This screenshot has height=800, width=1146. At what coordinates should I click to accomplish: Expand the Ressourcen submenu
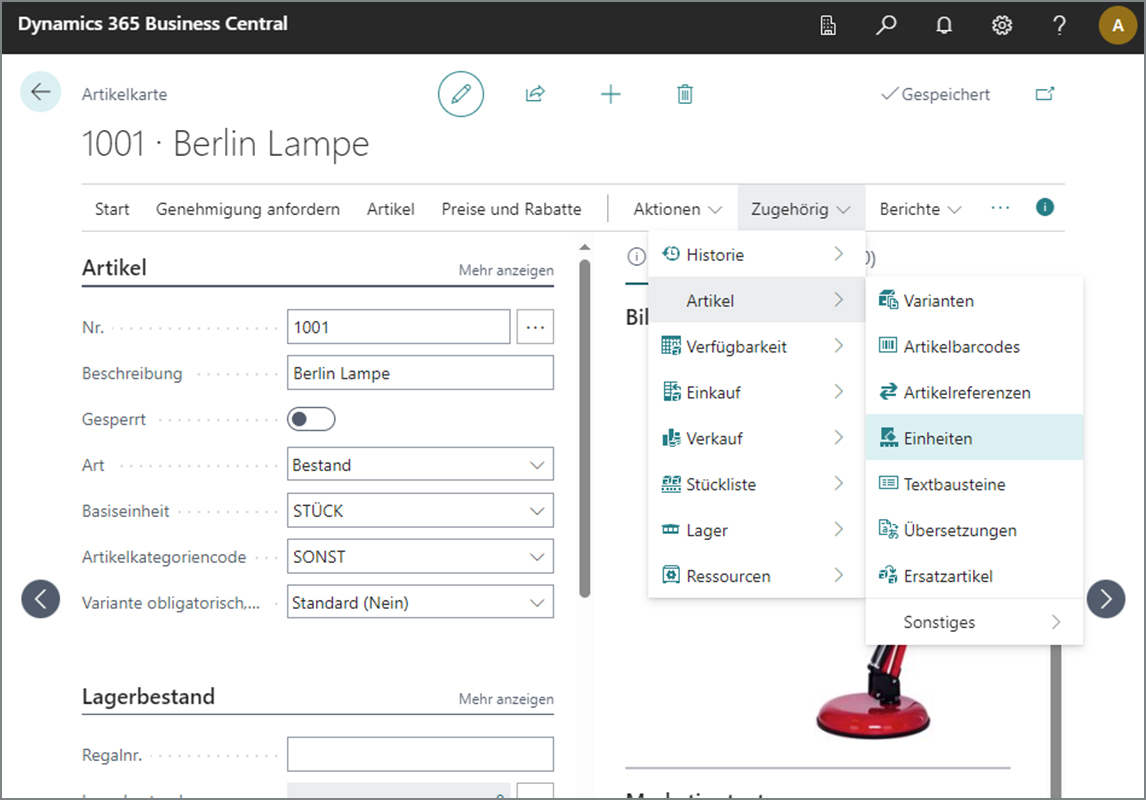[756, 576]
